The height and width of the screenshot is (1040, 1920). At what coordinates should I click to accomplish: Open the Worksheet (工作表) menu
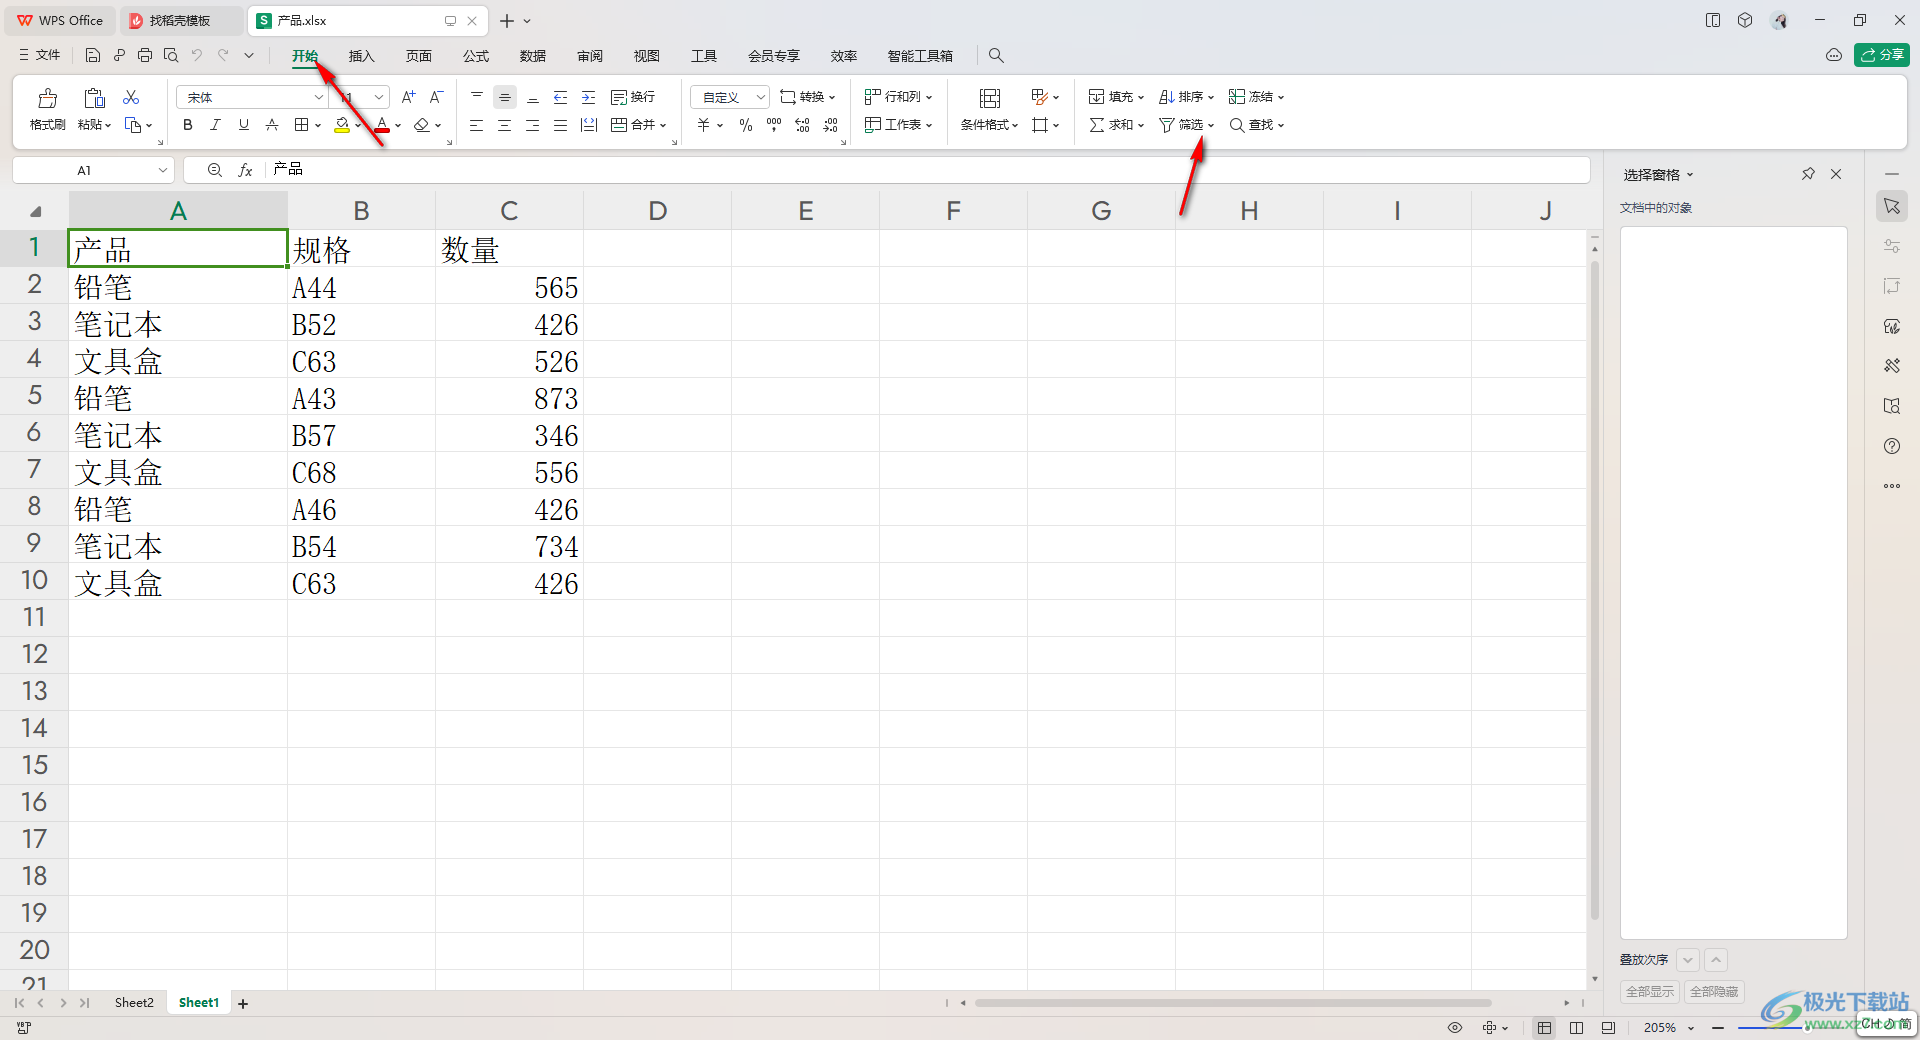[898, 125]
